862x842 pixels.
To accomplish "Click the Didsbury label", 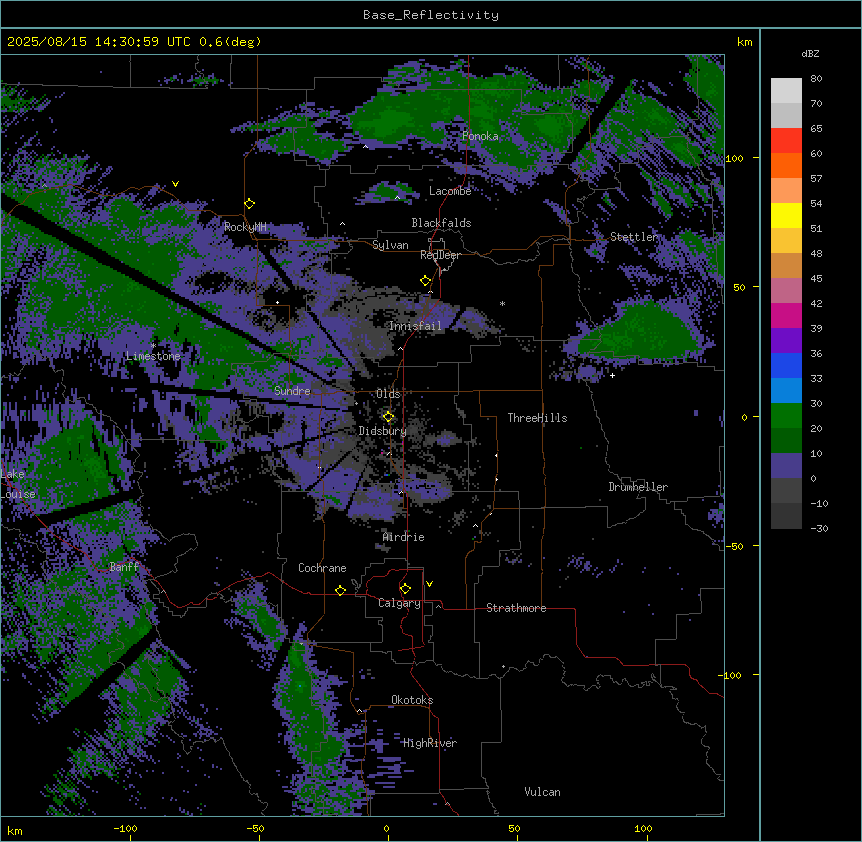I will 382,431.
